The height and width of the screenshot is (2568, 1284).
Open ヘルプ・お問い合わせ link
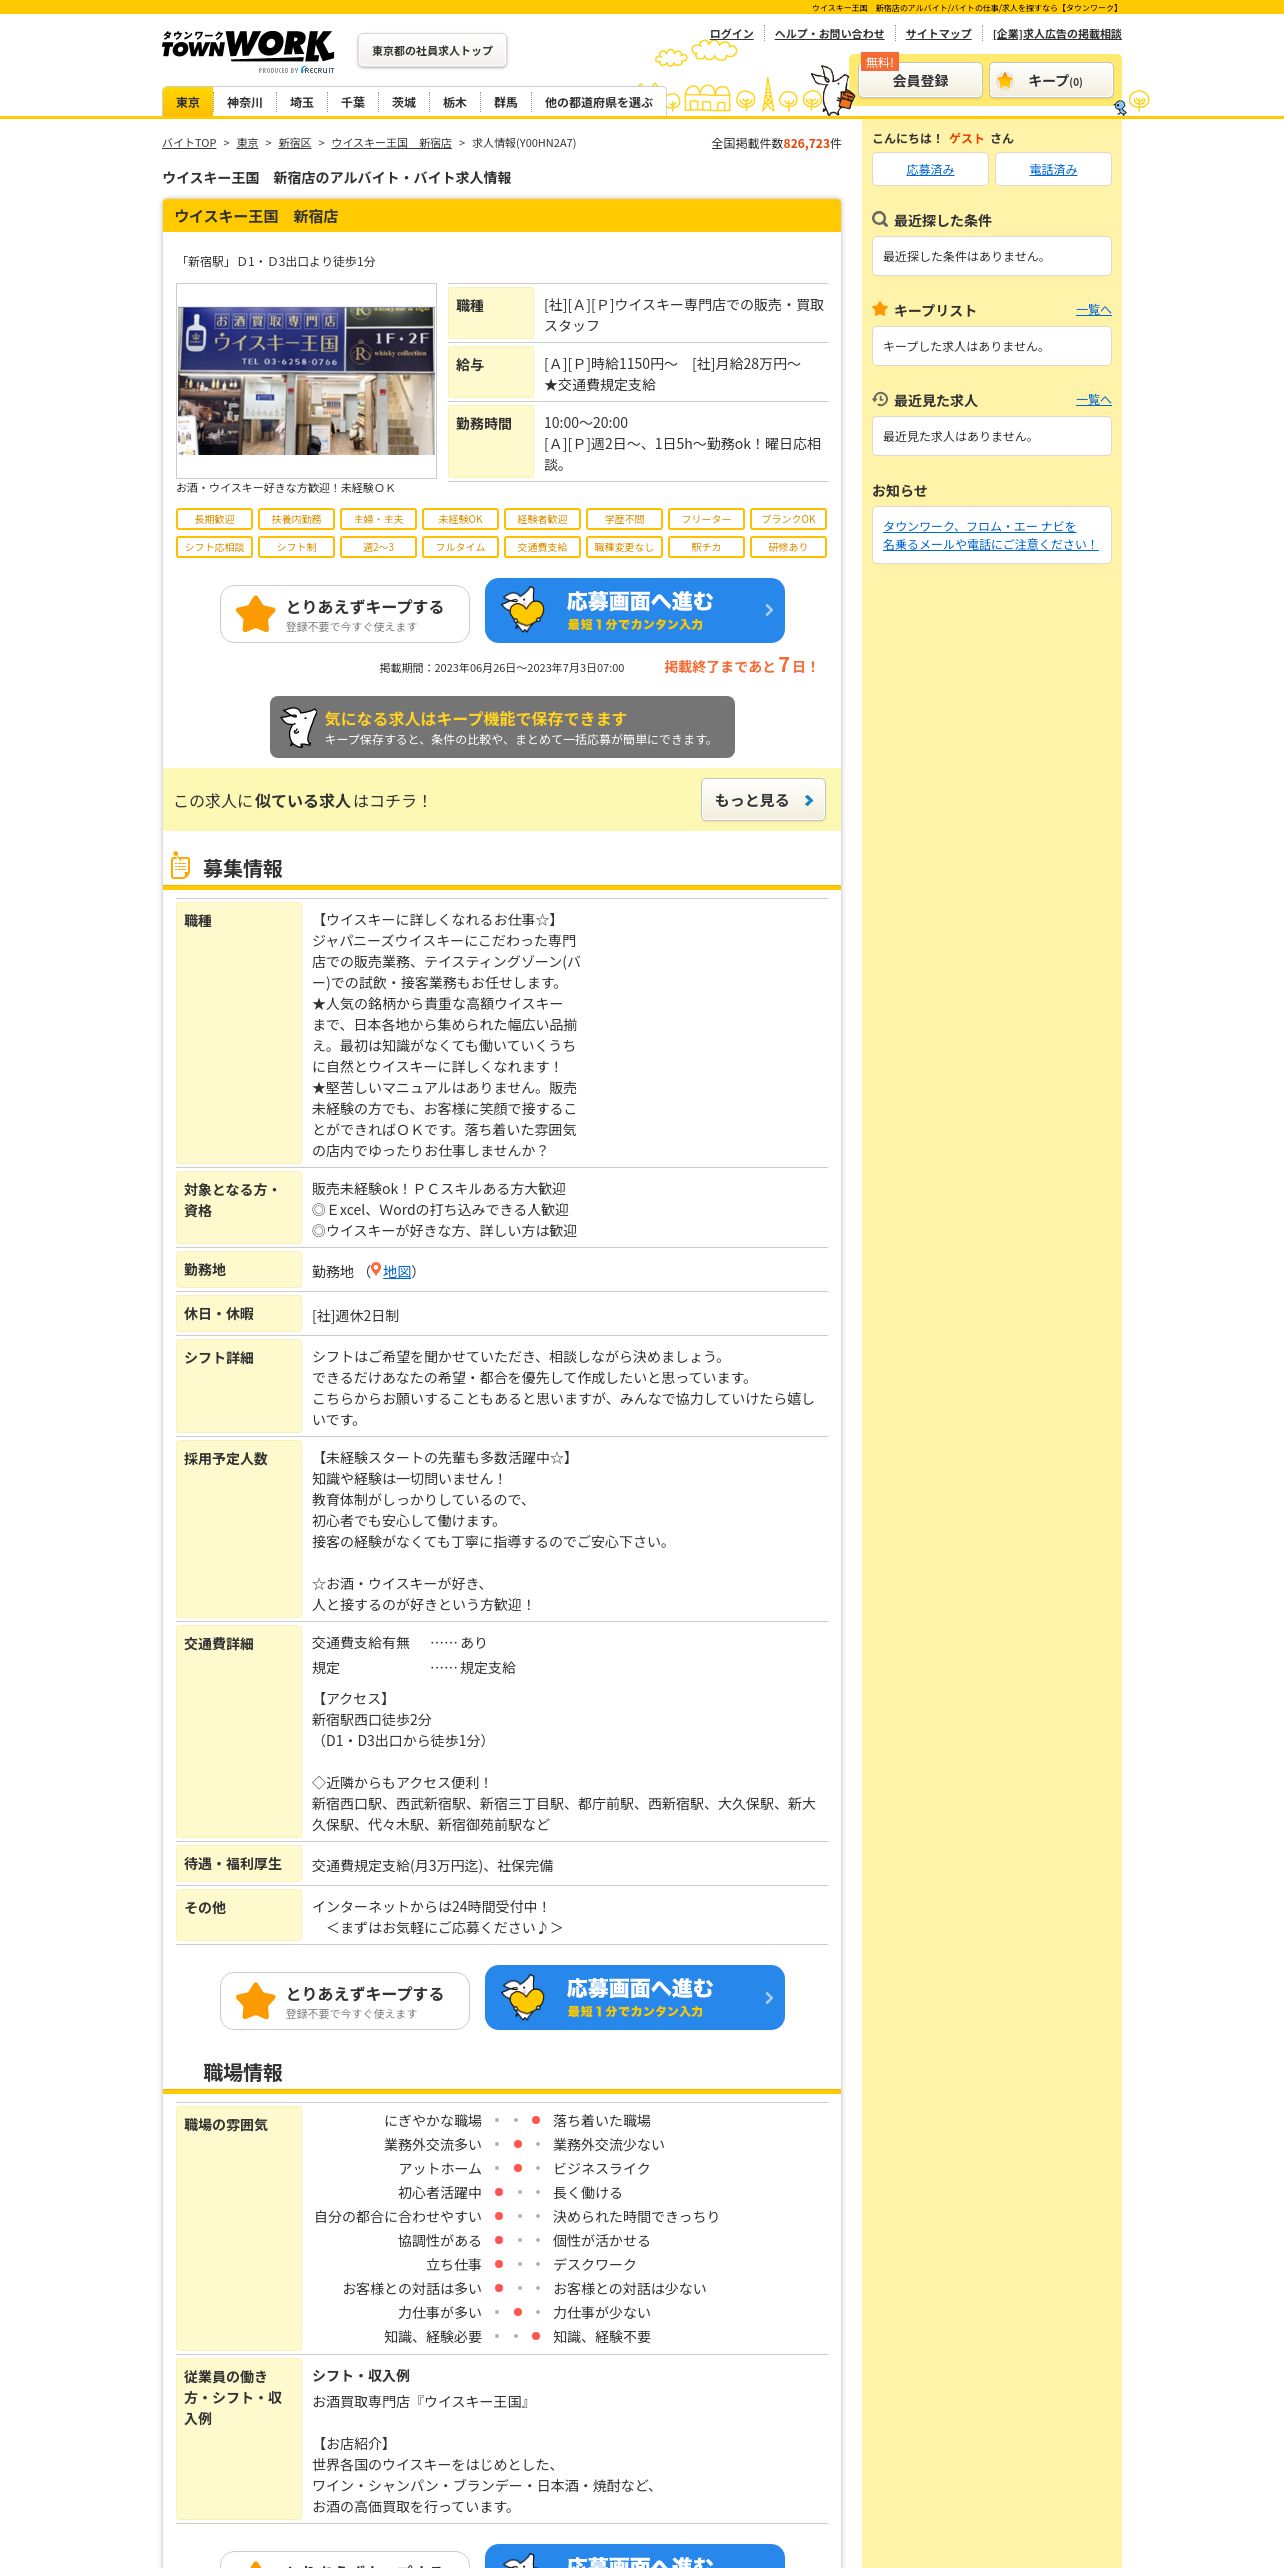point(829,34)
